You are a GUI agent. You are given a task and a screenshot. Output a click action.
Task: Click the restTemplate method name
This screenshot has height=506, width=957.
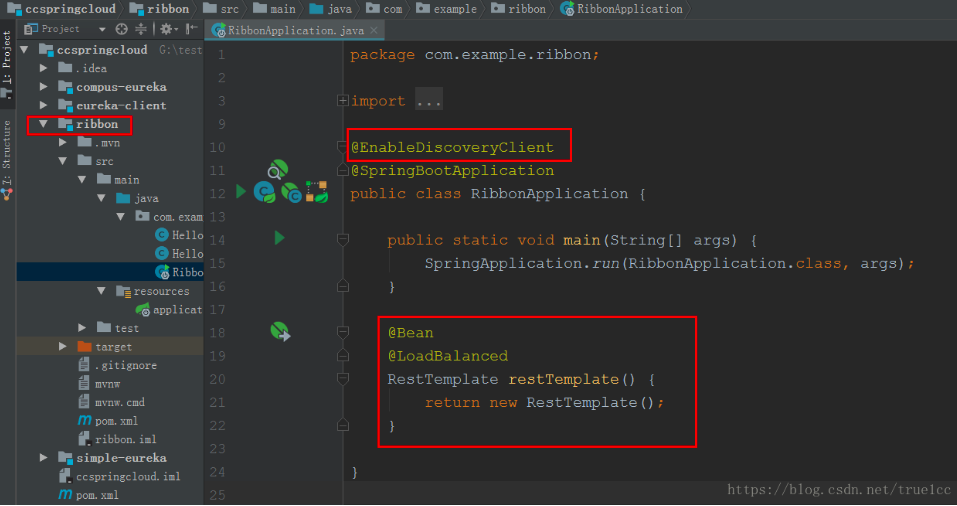(564, 379)
